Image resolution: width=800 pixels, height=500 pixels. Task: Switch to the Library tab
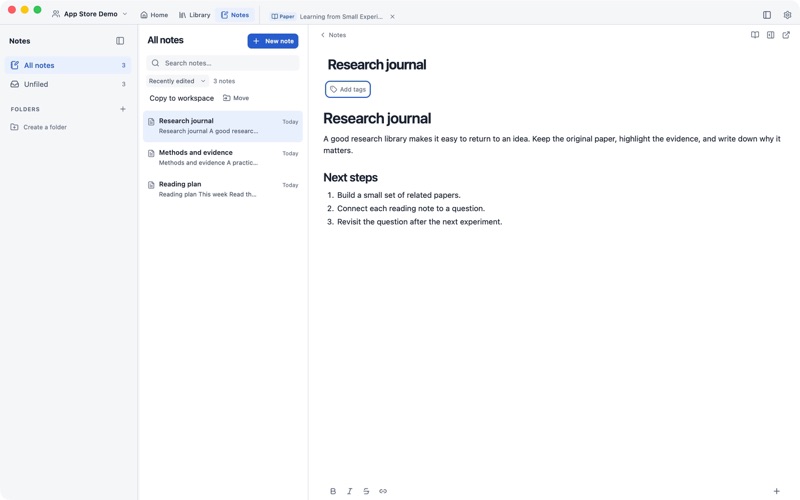[194, 15]
